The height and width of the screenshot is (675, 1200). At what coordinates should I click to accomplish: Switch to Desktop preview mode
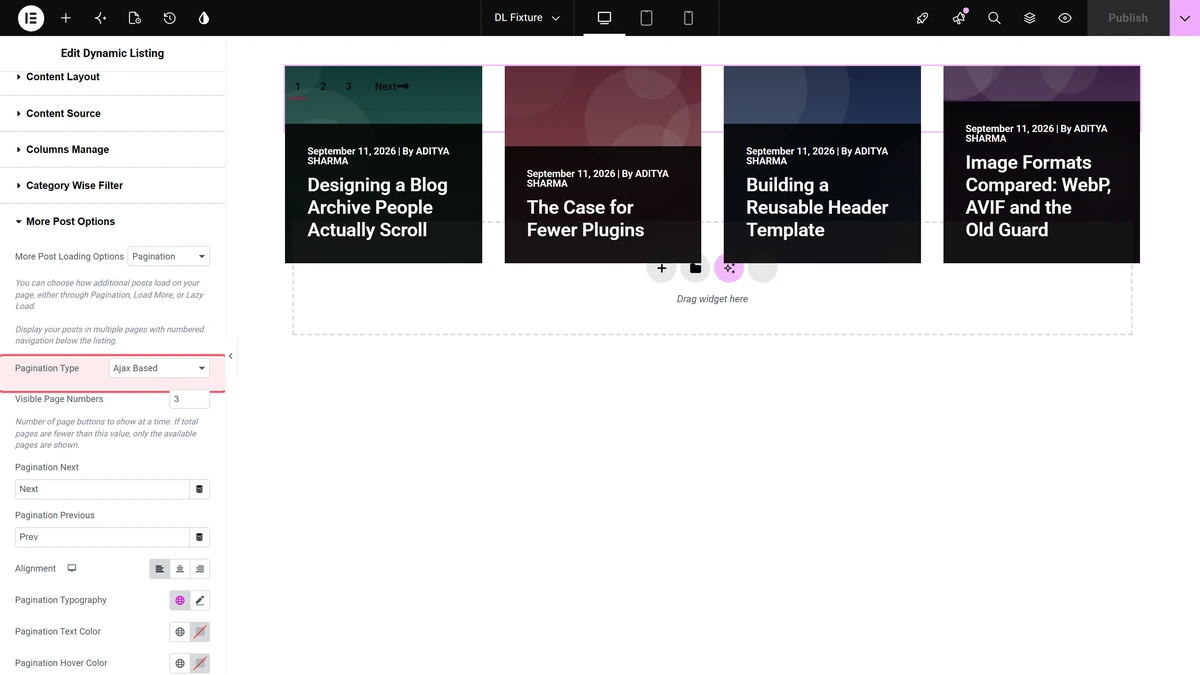pos(604,18)
